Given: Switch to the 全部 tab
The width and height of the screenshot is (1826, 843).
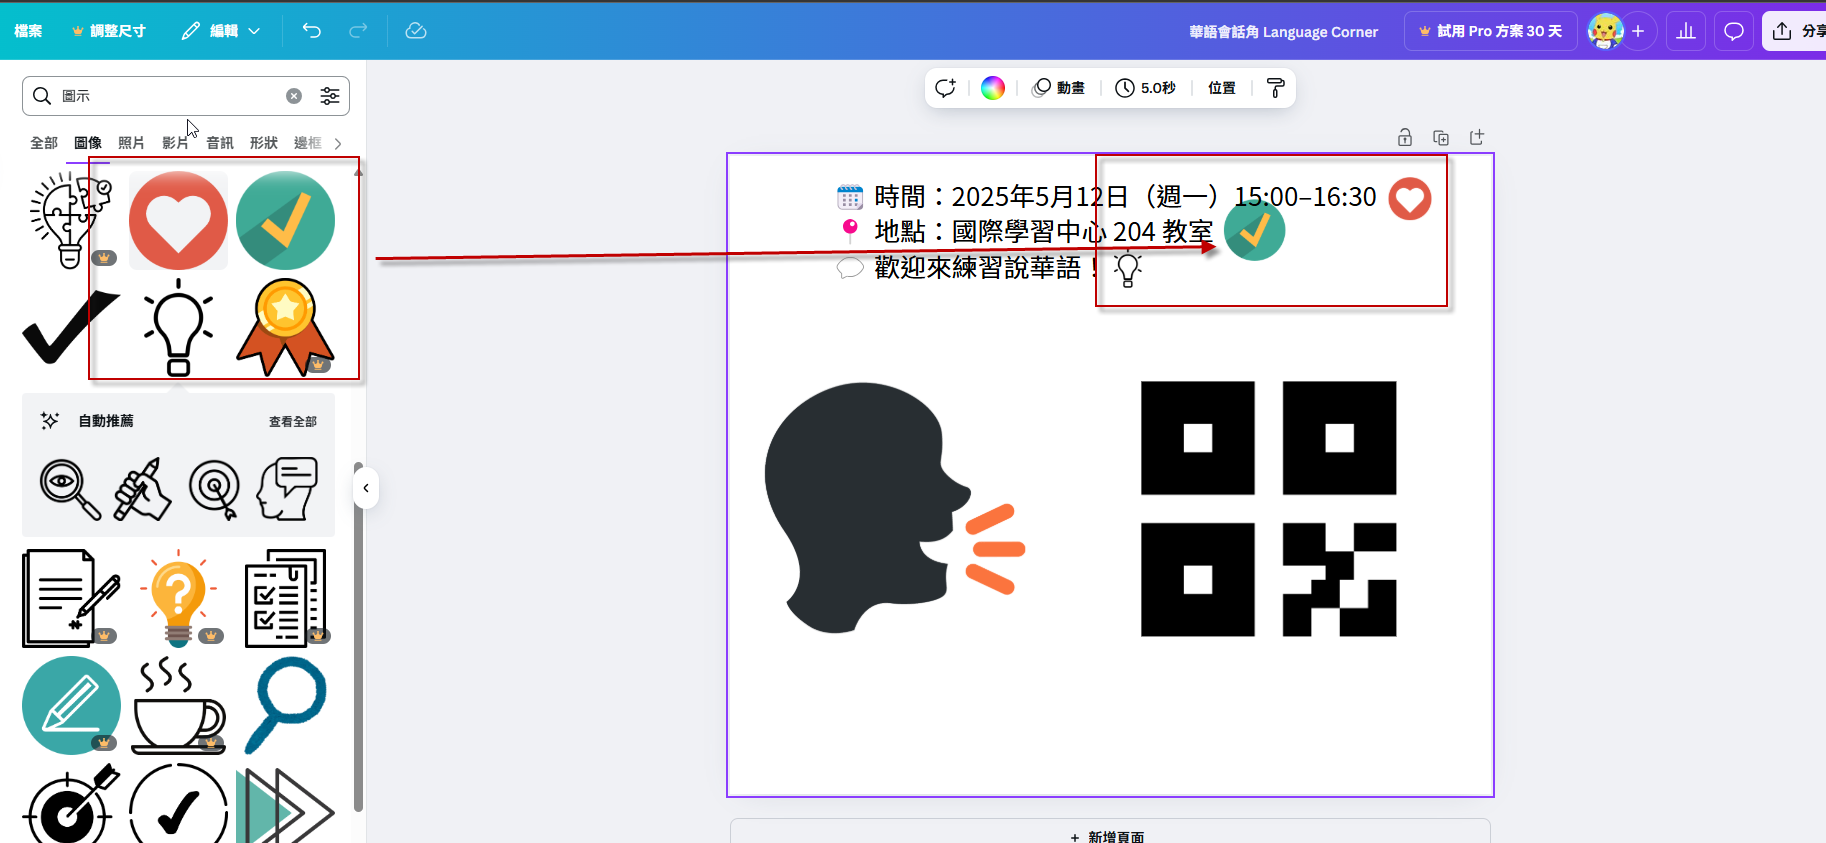Looking at the screenshot, I should coord(44,143).
